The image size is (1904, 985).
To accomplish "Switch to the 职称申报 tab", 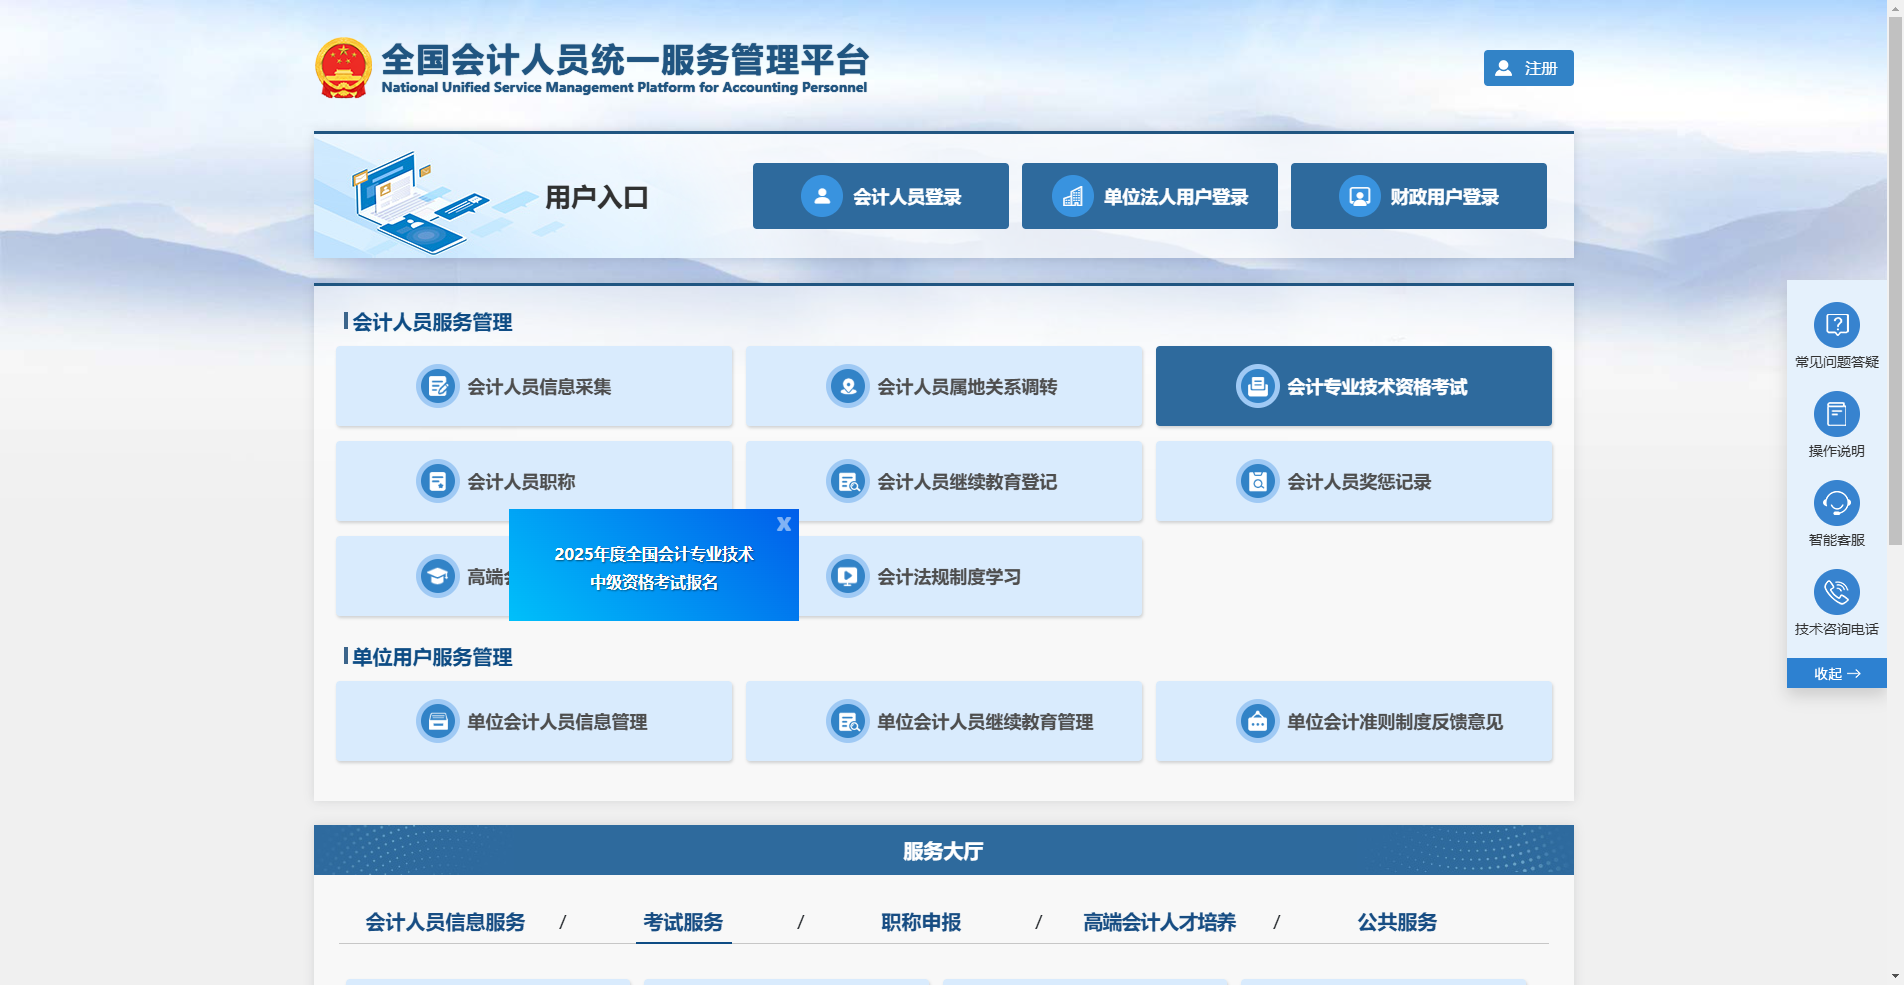I will click(x=920, y=923).
